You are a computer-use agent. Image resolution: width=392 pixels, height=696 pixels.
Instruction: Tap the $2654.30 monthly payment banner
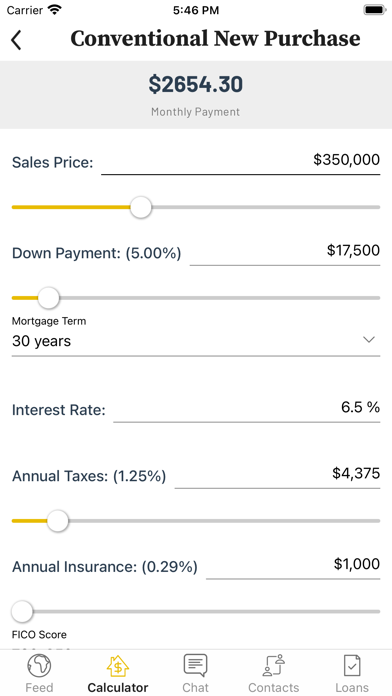point(196,95)
